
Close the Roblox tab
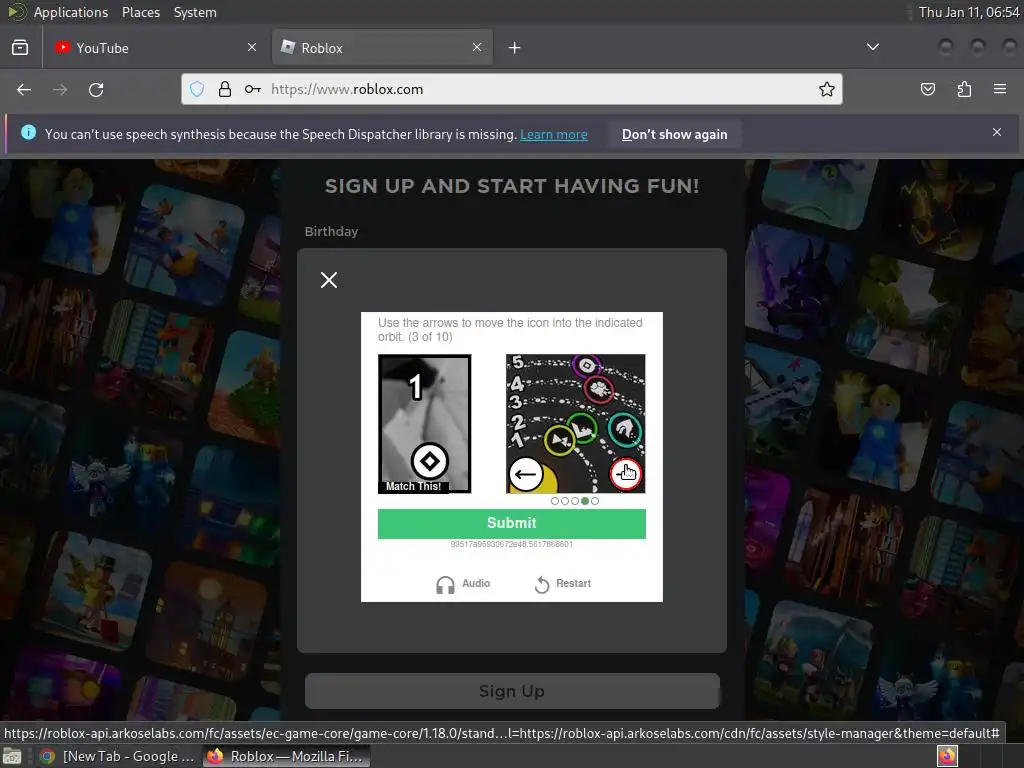click(x=477, y=47)
